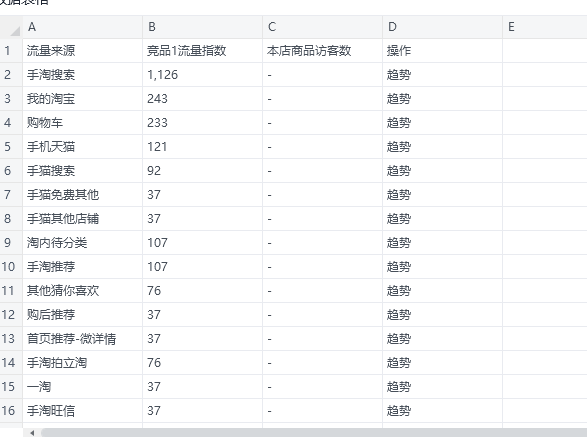The width and height of the screenshot is (587, 437).
Task: Select the 本店商品访客数 header cell
Action: tap(323, 51)
